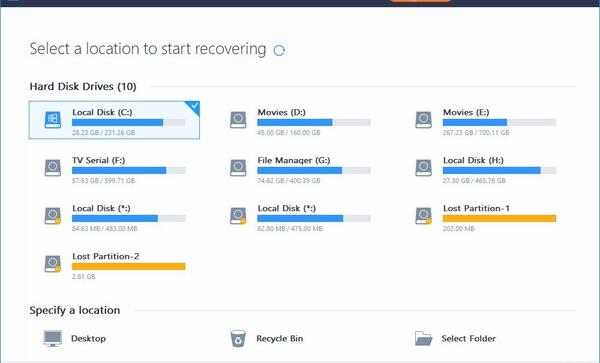Click the size text 74.62 GB / 400.39 GB
The image size is (600, 363).
point(289,181)
